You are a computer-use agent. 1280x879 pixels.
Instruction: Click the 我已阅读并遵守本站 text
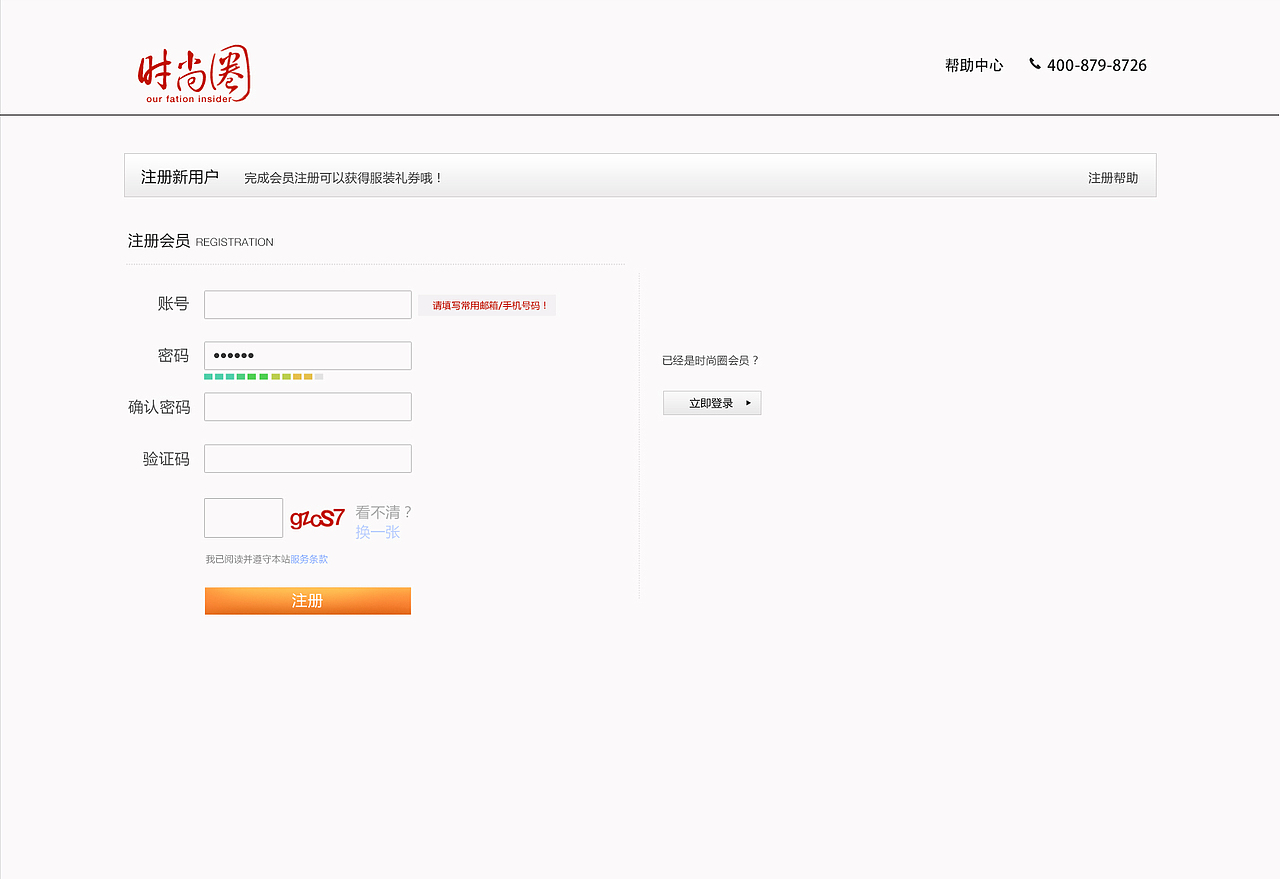coord(248,560)
